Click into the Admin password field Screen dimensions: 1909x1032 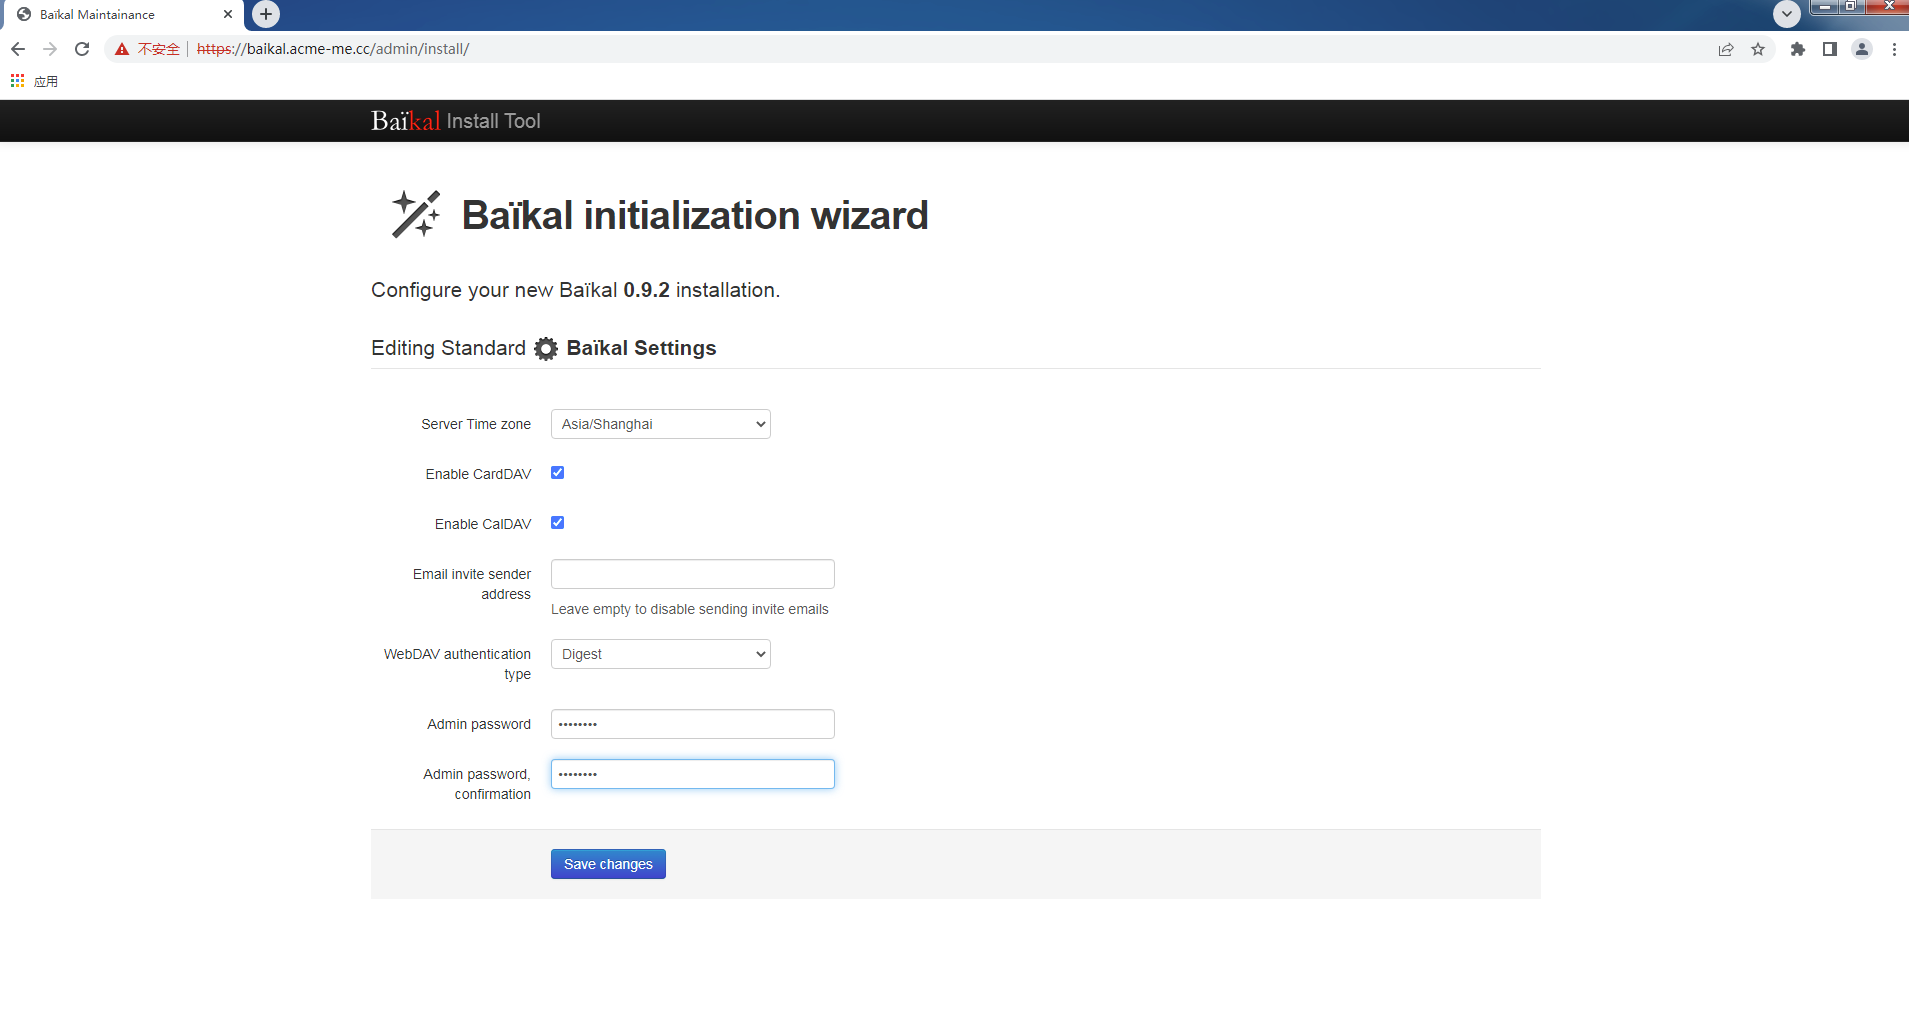point(693,724)
